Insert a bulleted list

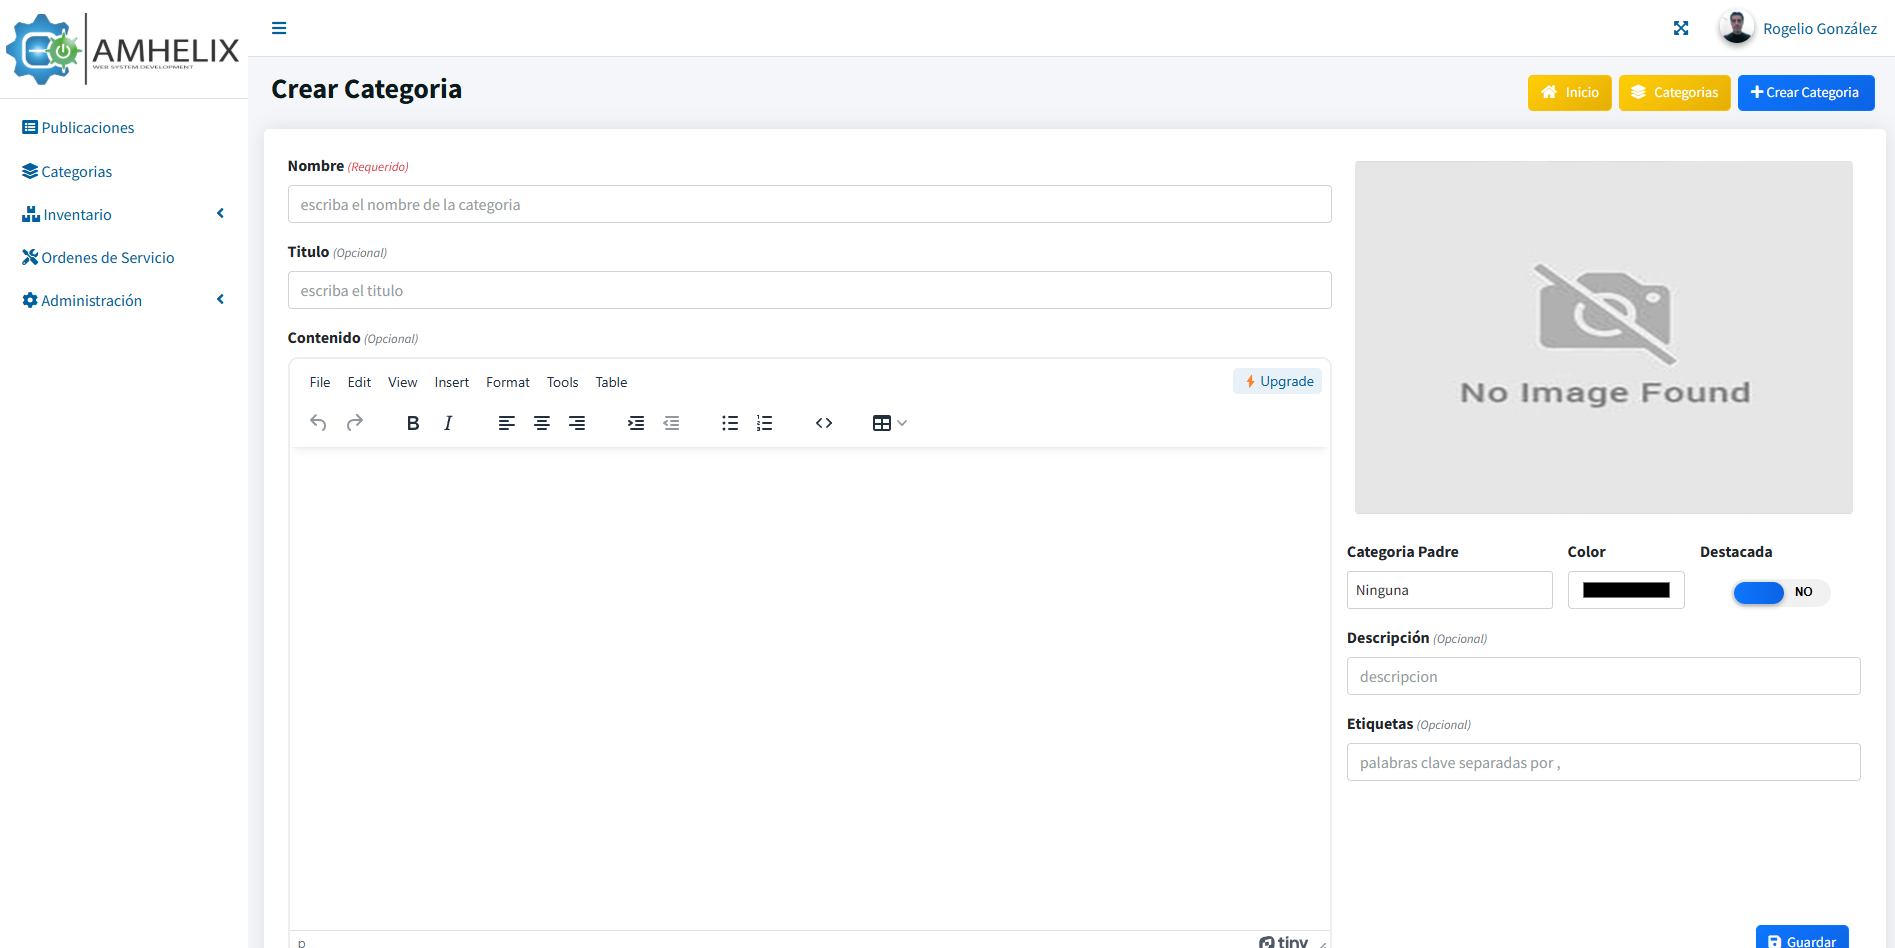click(x=730, y=423)
